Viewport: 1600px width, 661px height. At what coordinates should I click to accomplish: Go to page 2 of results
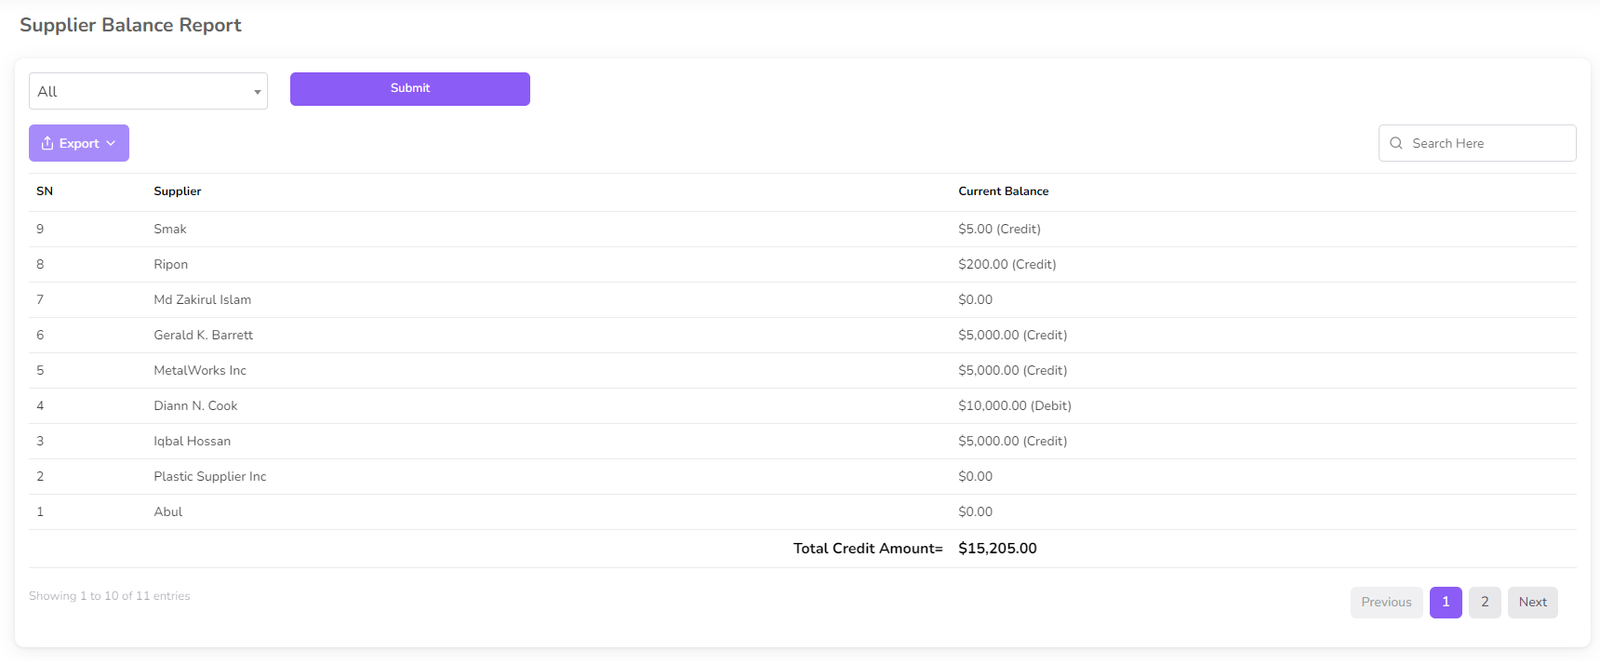coord(1484,602)
